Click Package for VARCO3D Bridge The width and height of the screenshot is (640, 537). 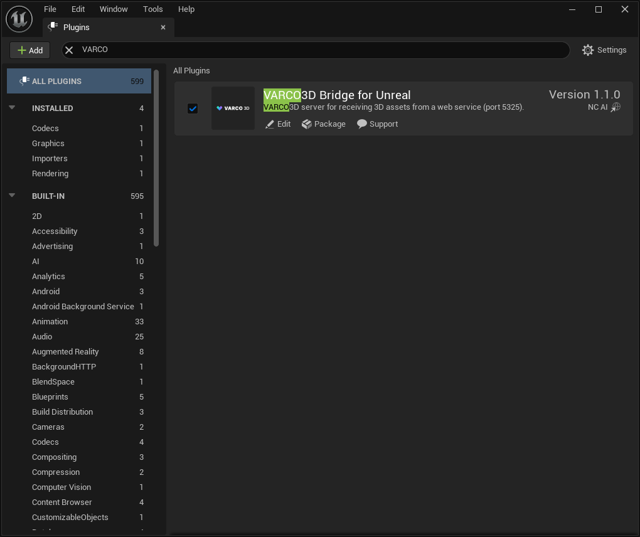tap(324, 124)
